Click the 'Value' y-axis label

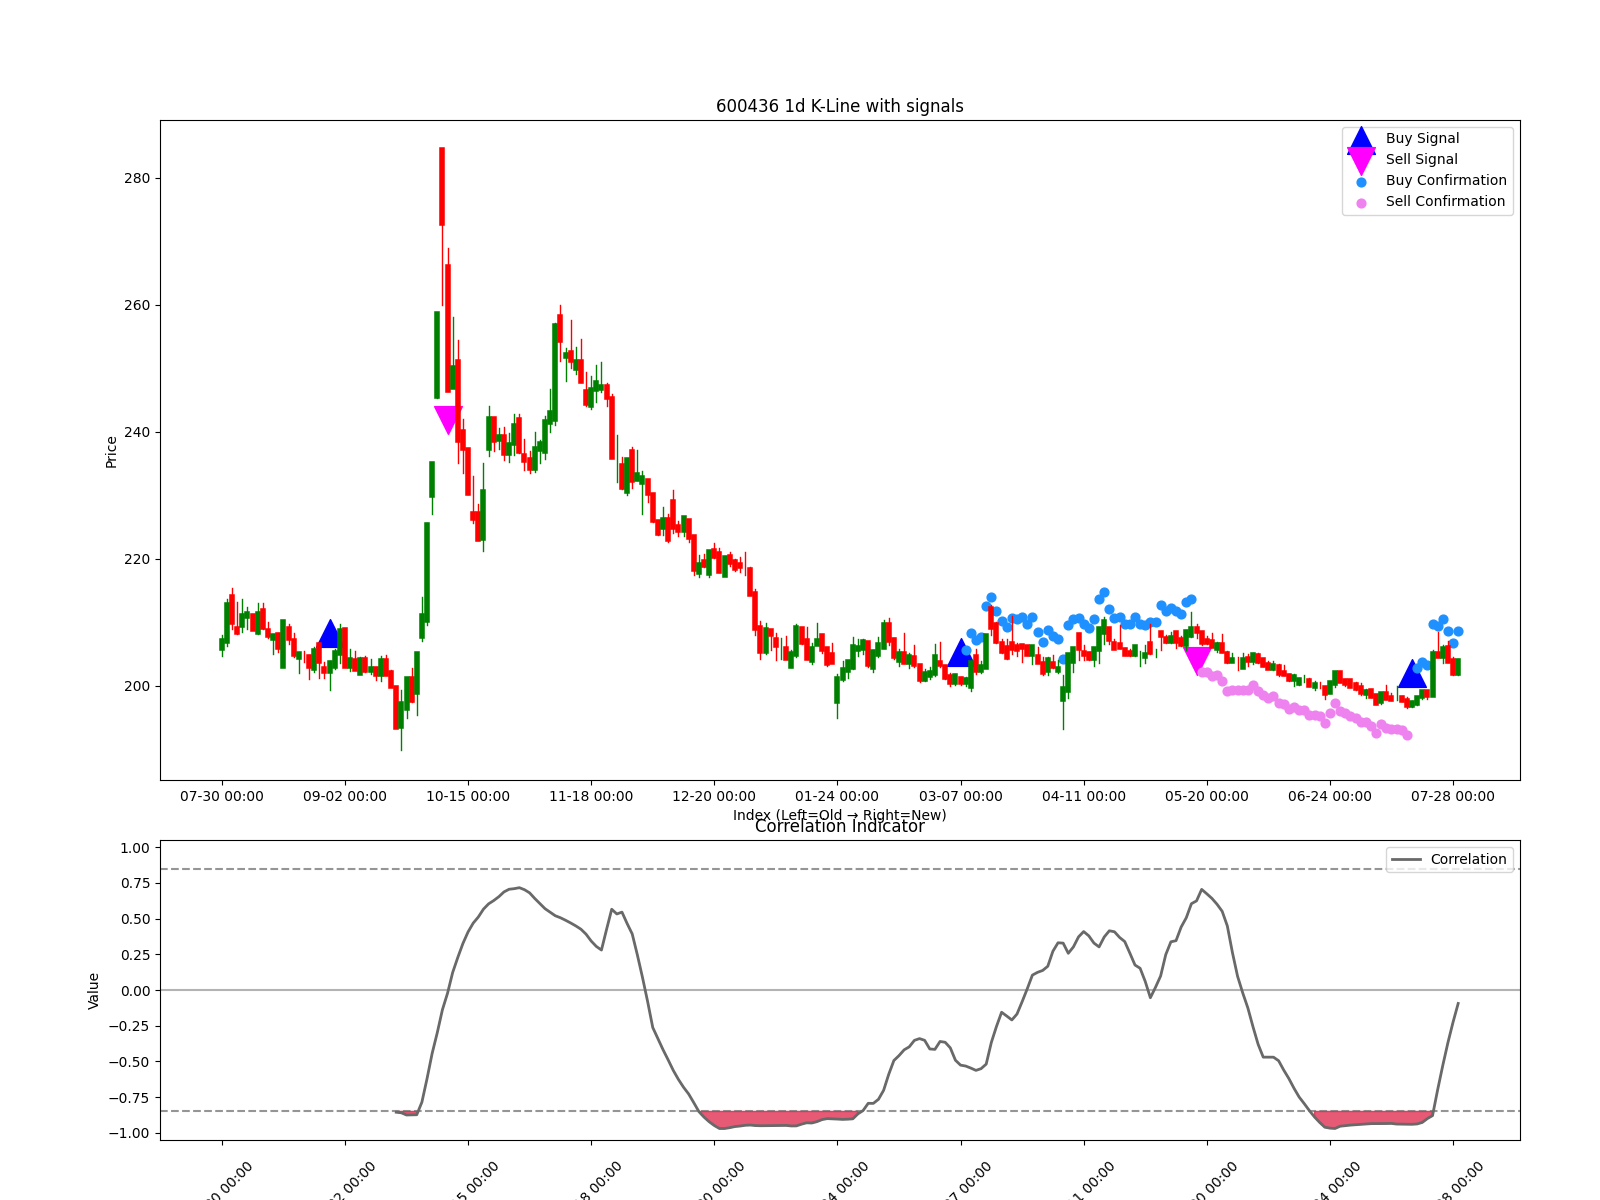pos(94,990)
